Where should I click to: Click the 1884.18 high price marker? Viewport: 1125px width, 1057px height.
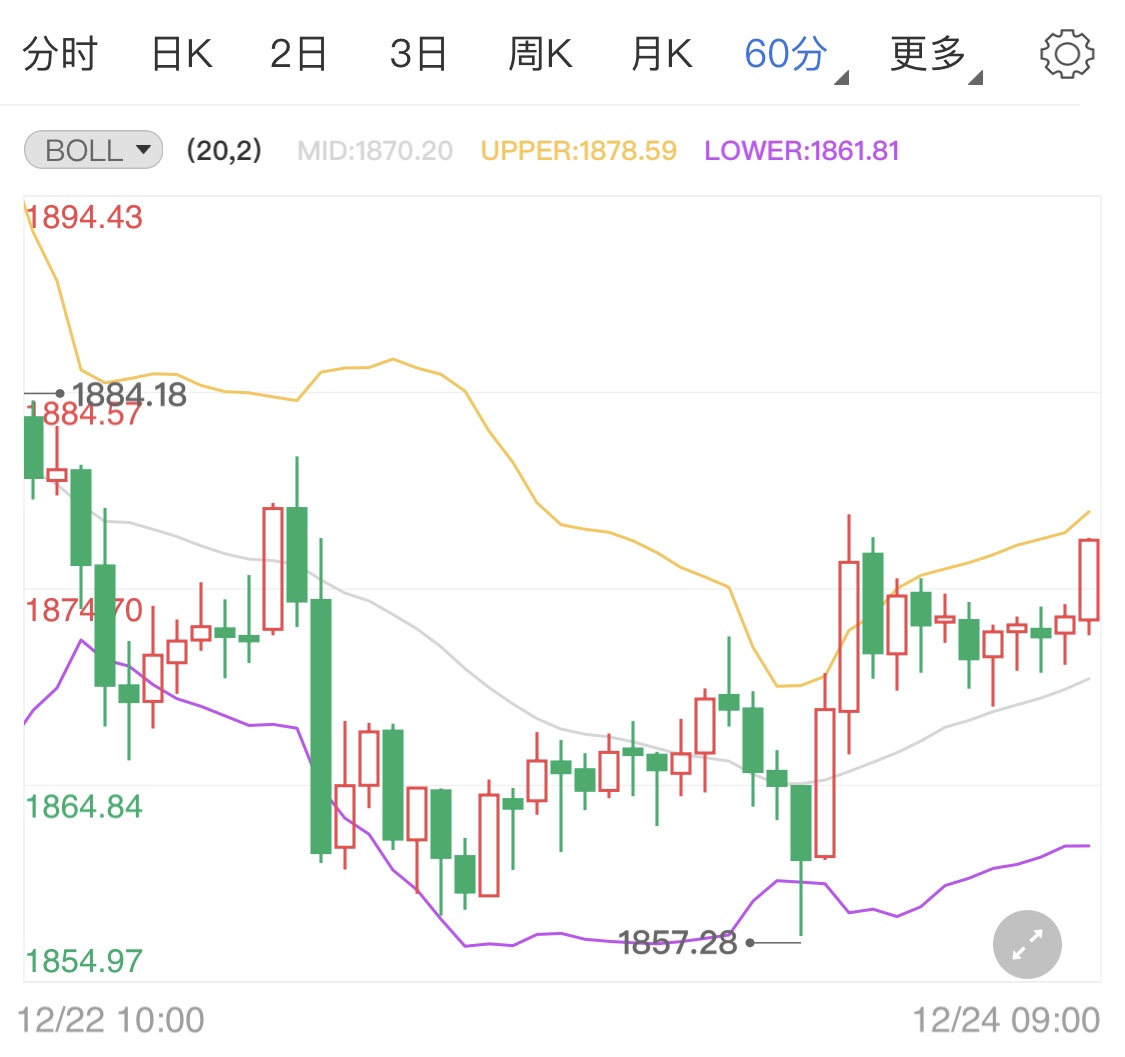click(129, 394)
